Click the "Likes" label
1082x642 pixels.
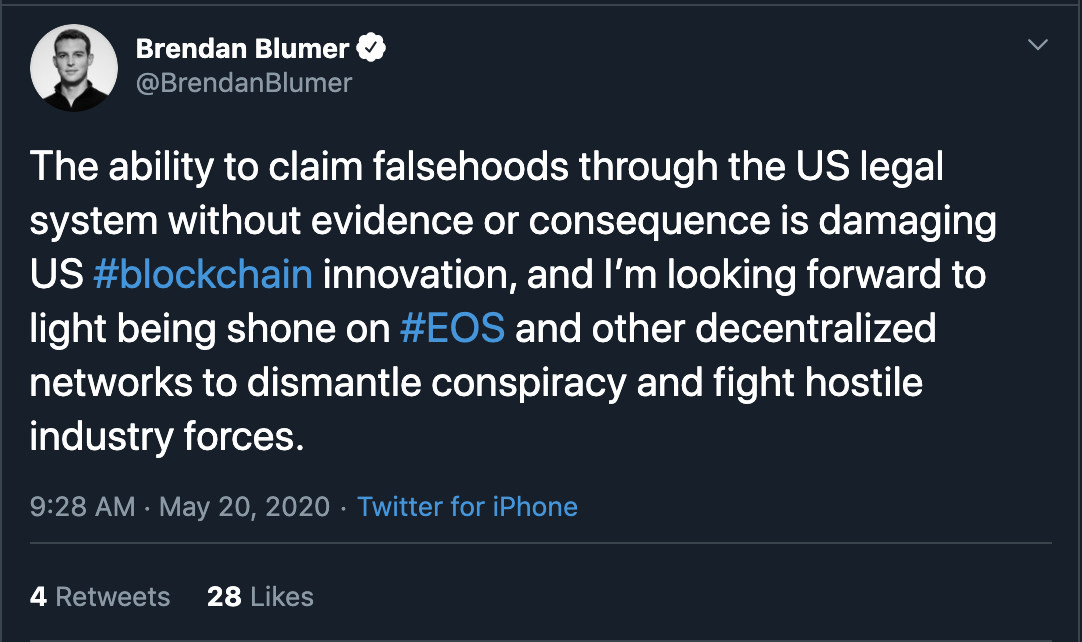point(282,597)
